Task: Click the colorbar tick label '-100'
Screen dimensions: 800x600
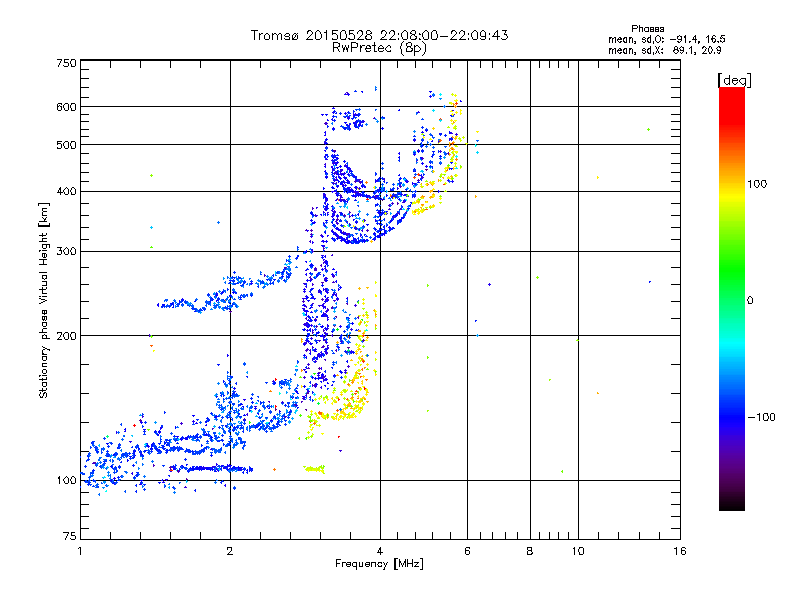Action: 761,417
